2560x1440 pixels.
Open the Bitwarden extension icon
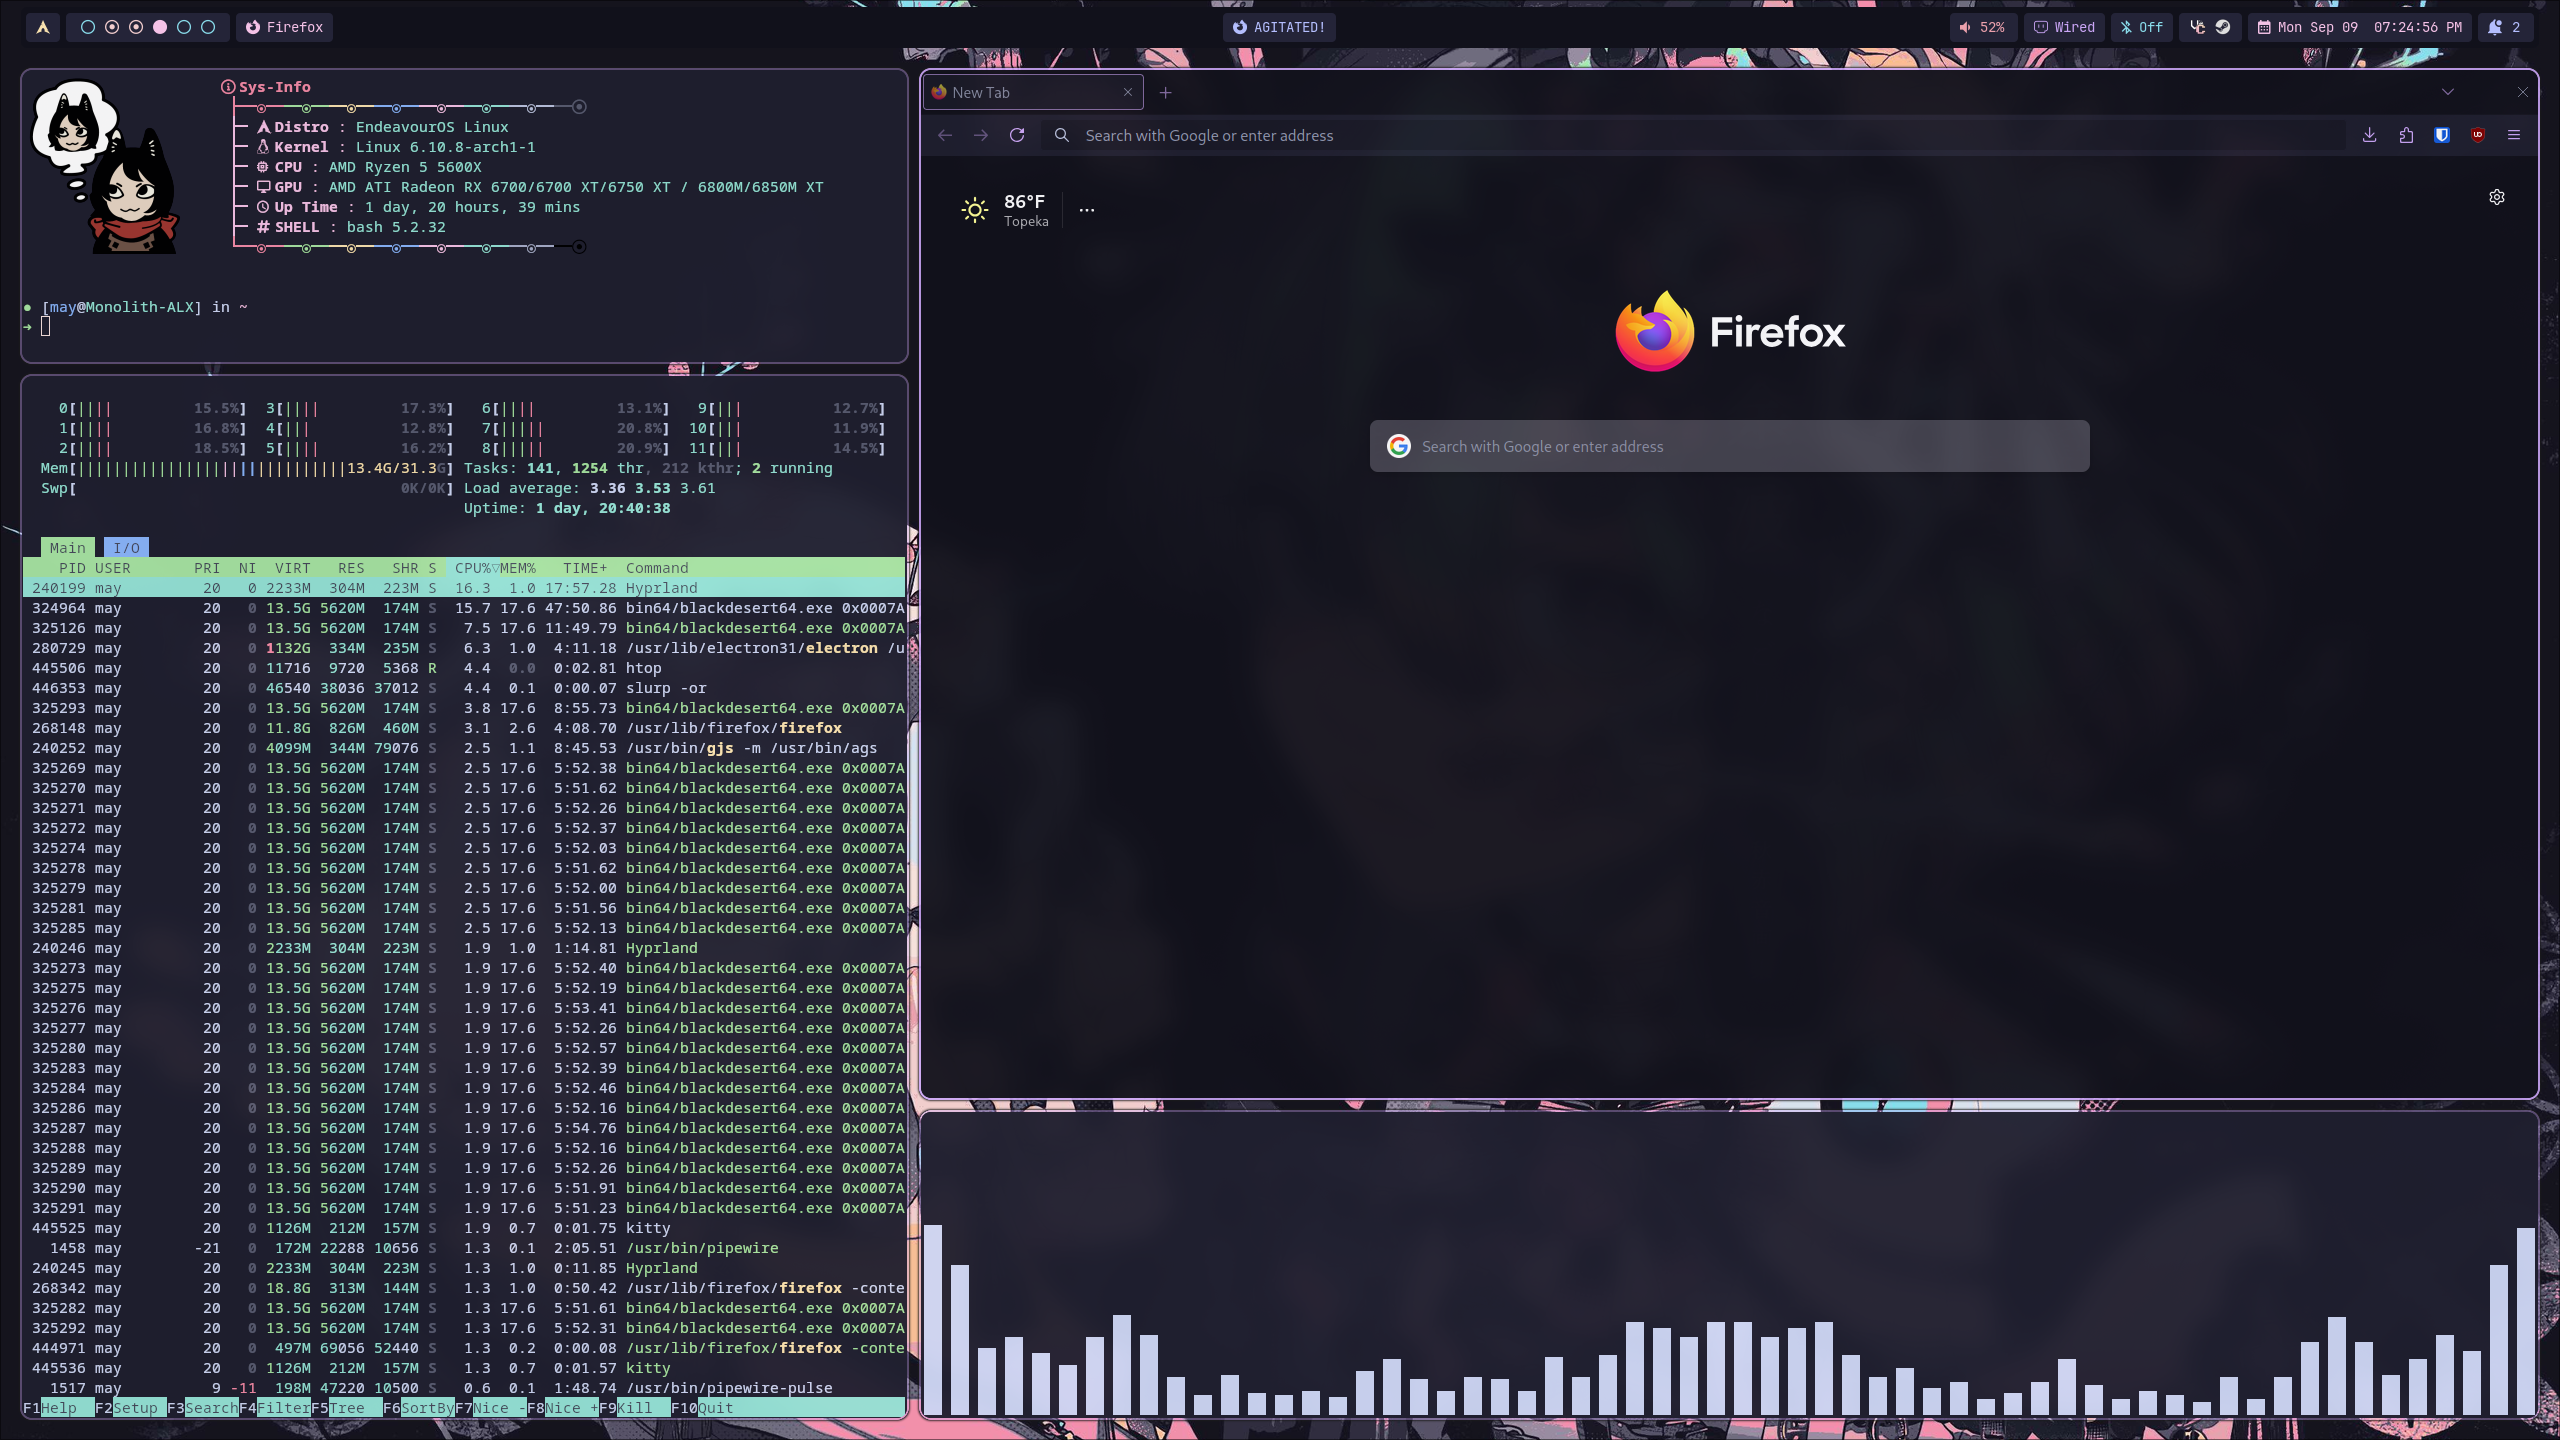coord(2442,135)
